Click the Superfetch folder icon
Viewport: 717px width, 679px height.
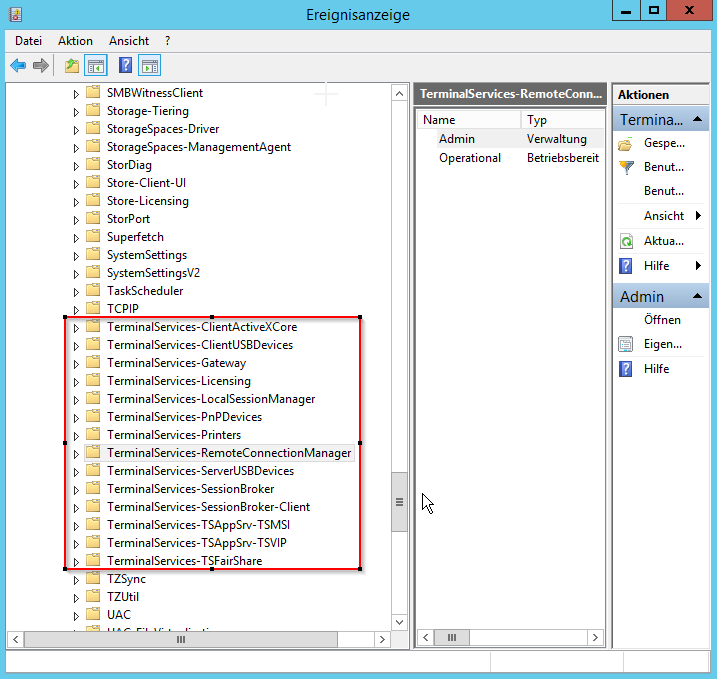click(x=93, y=236)
